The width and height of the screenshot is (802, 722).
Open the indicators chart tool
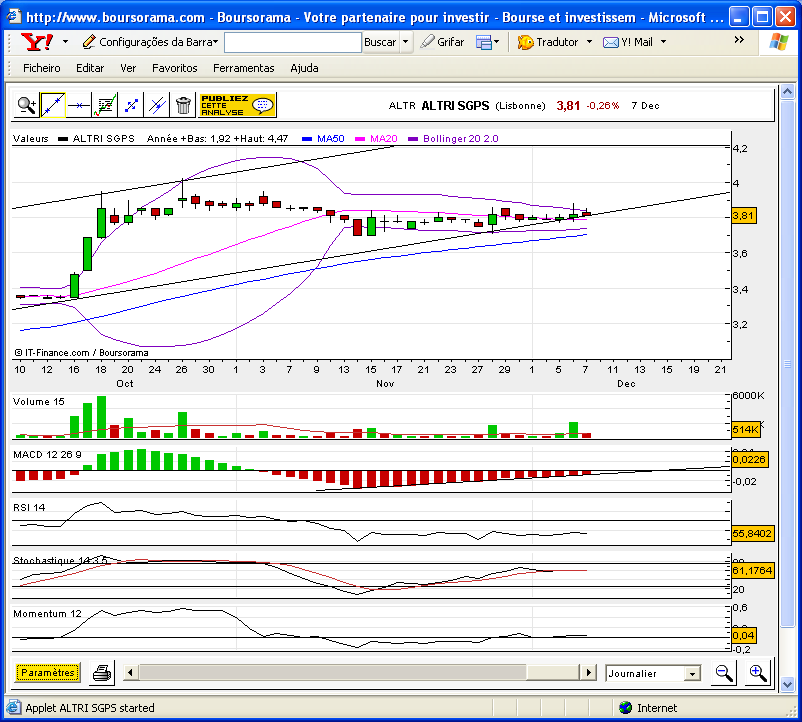105,105
